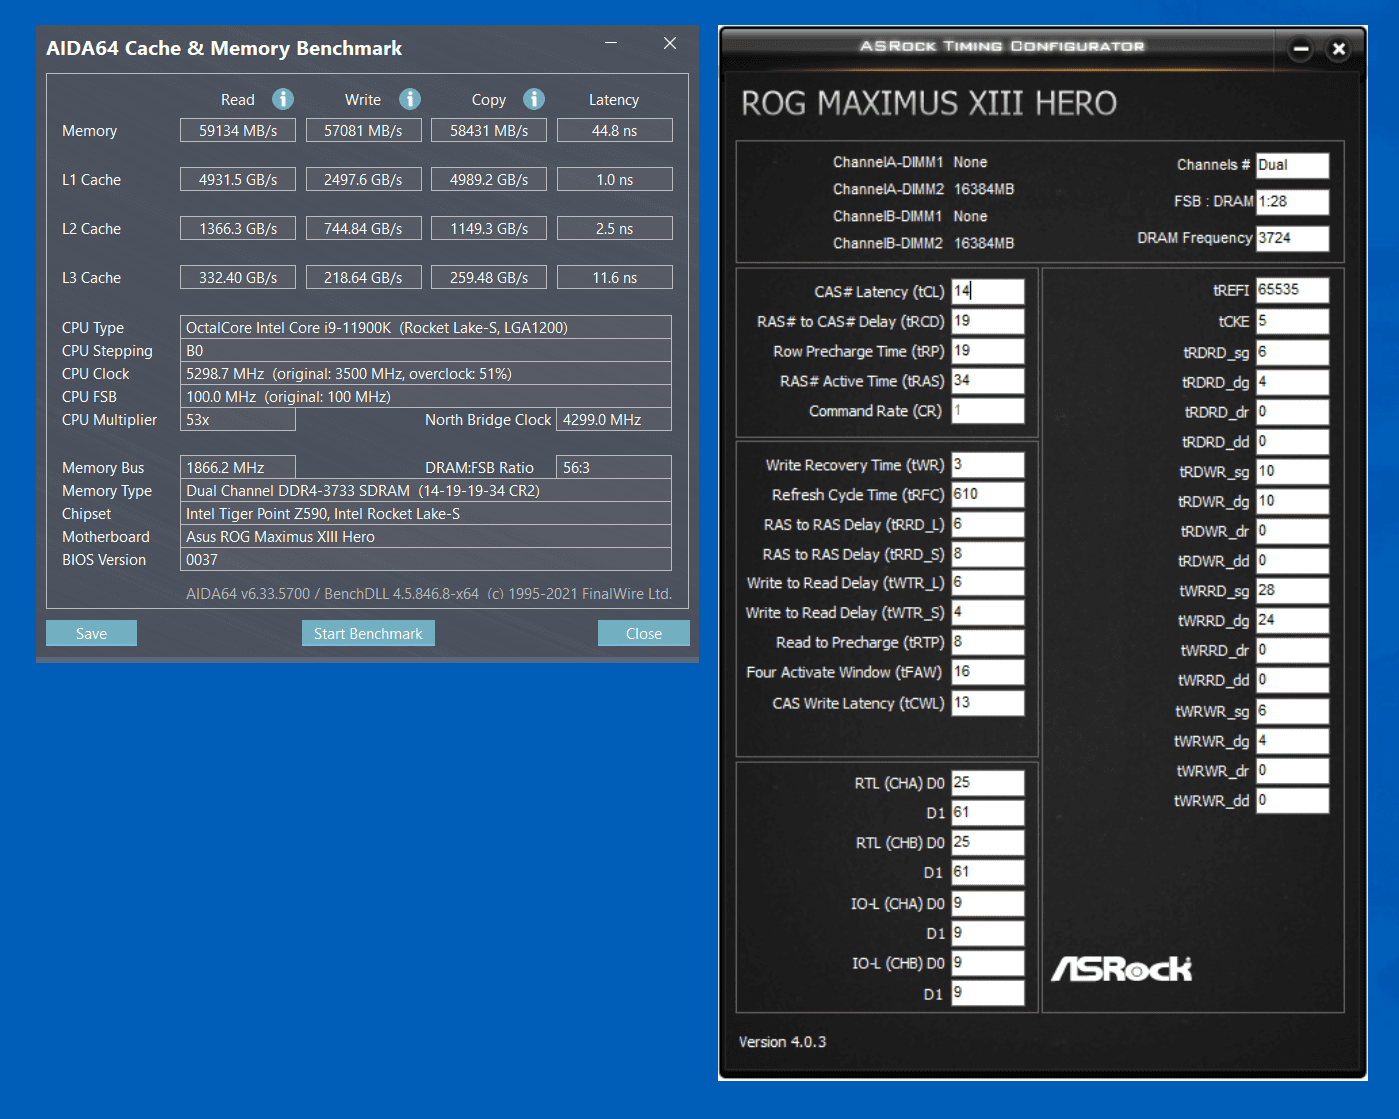This screenshot has width=1399, height=1119.
Task: Click the Write Recovery Time (tWR) field
Action: pos(987,465)
